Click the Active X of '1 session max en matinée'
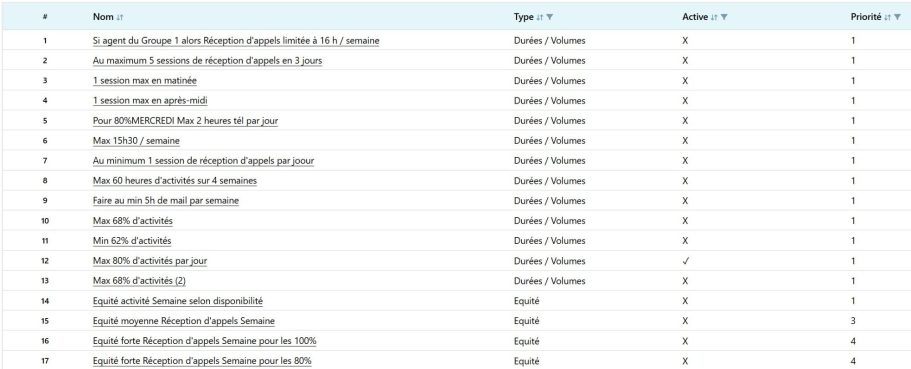Image resolution: width=911 pixels, height=369 pixels. tap(686, 81)
